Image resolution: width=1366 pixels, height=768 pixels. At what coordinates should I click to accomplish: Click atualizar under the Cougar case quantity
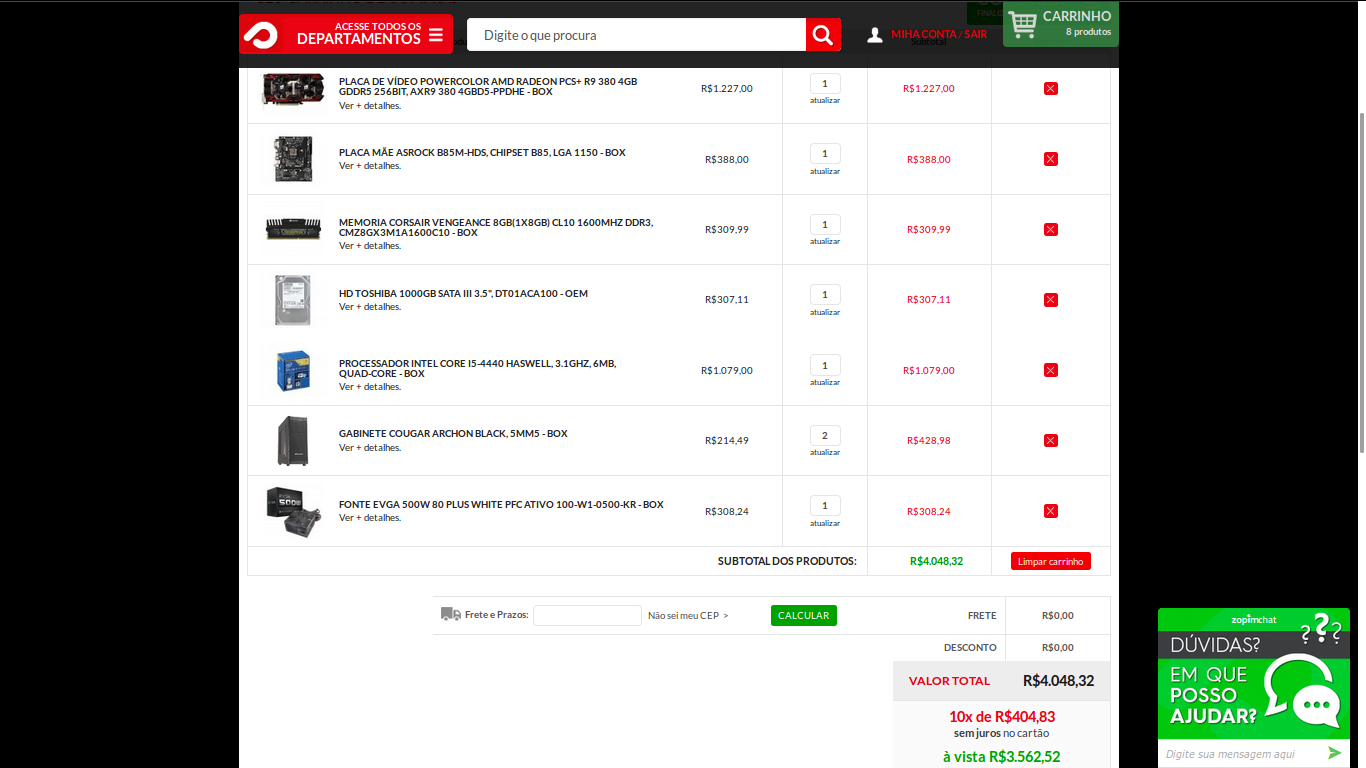[x=825, y=452]
